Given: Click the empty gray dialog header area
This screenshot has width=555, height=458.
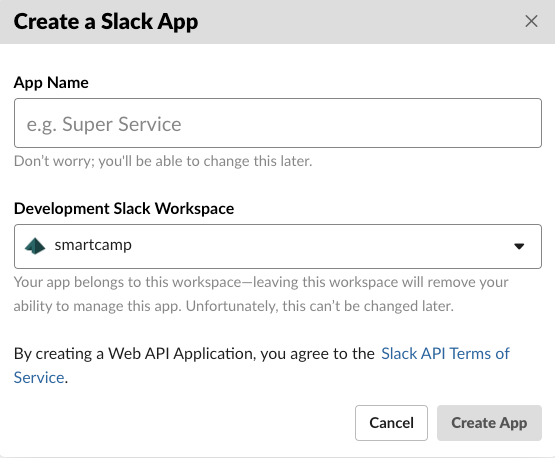Looking at the screenshot, I should coord(361,21).
